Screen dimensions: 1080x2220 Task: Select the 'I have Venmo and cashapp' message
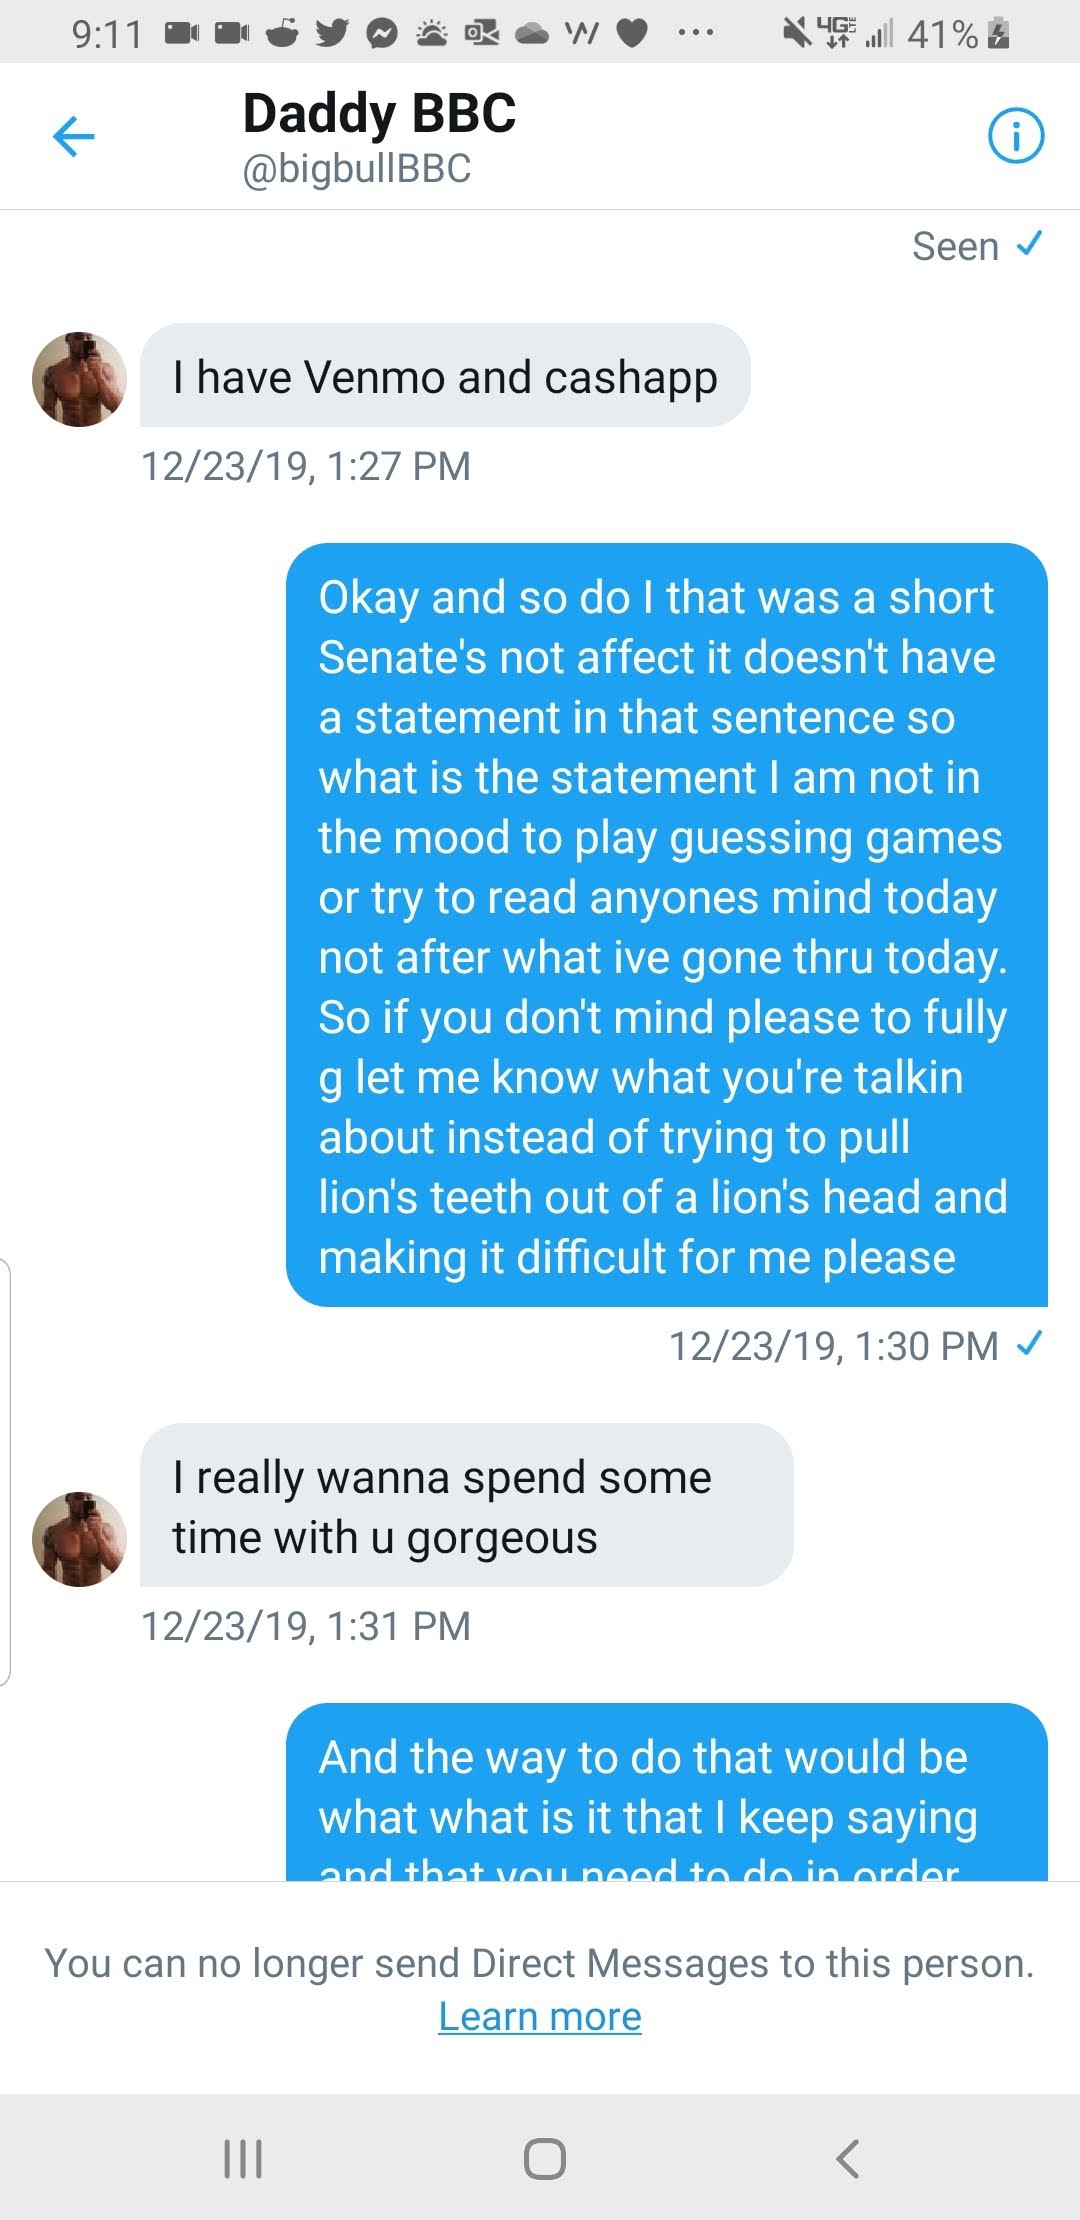(445, 377)
